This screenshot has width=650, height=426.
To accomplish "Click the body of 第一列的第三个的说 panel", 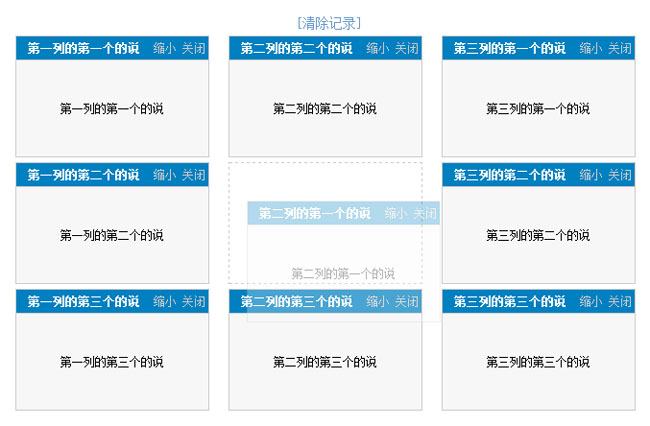I will pyautogui.click(x=111, y=362).
